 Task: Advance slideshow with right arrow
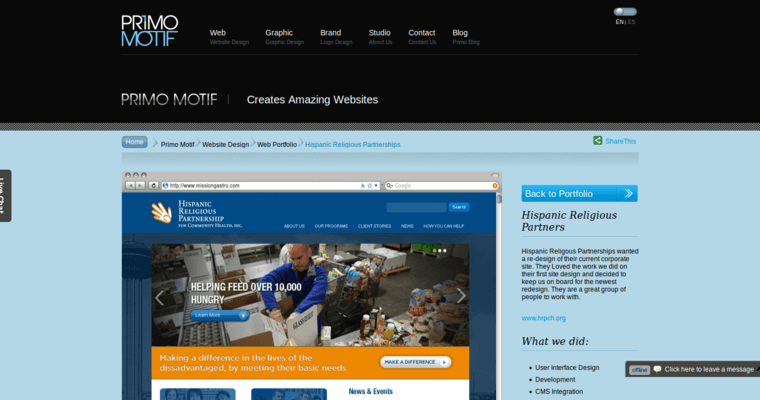(460, 296)
